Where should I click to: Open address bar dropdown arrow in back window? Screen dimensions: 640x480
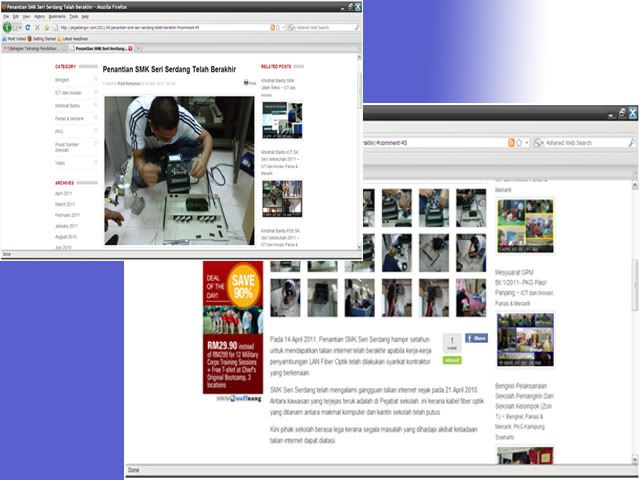point(527,142)
